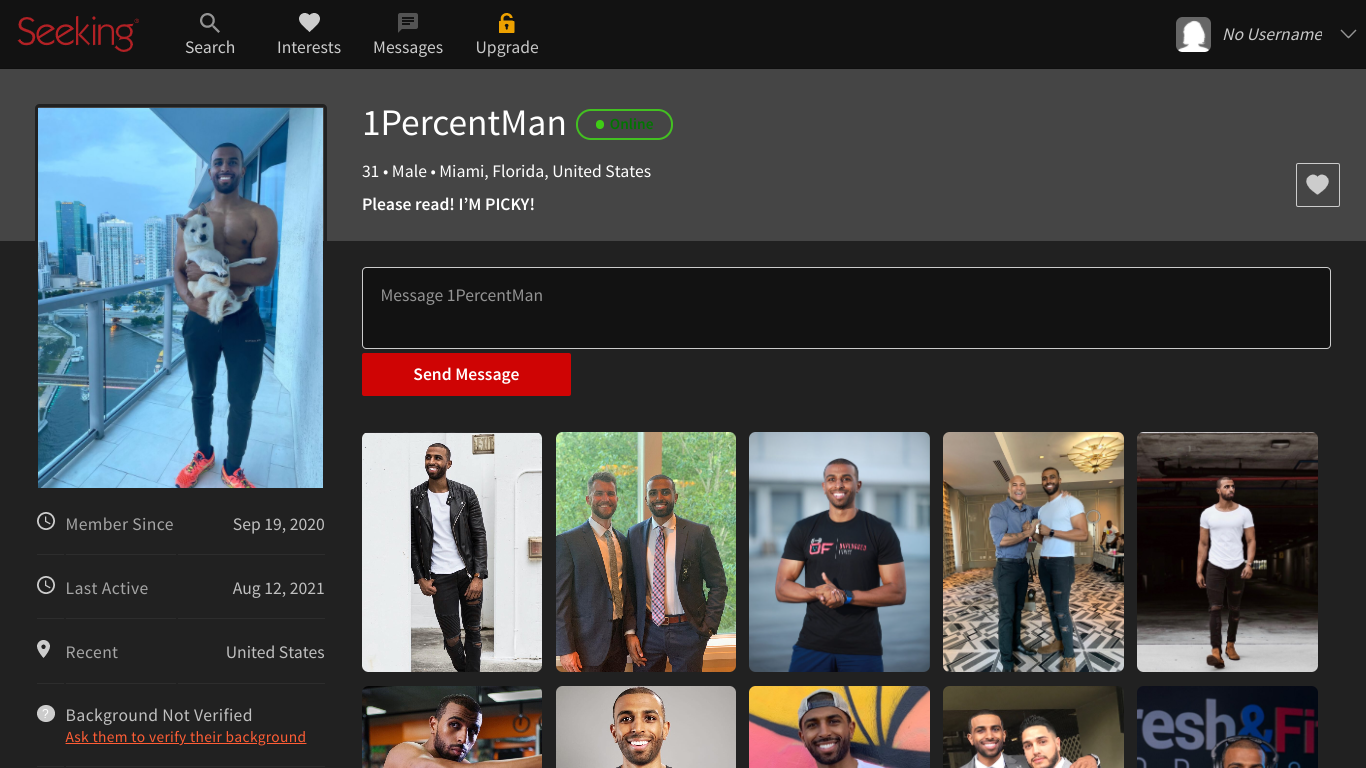Image resolution: width=1366 pixels, height=768 pixels.
Task: Open the white t-shirt walking photo thumbnail
Action: coord(1227,552)
